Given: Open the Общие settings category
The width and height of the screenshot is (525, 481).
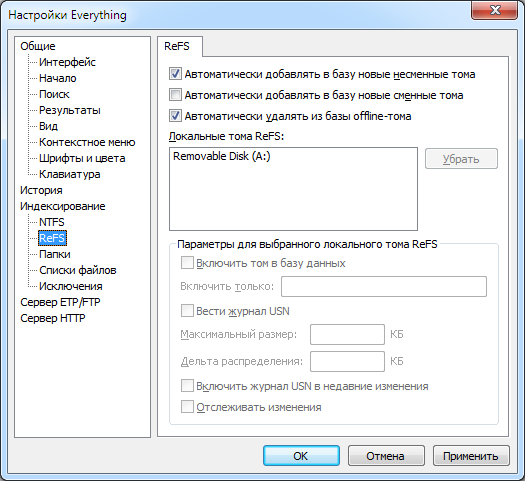Looking at the screenshot, I should (x=38, y=46).
